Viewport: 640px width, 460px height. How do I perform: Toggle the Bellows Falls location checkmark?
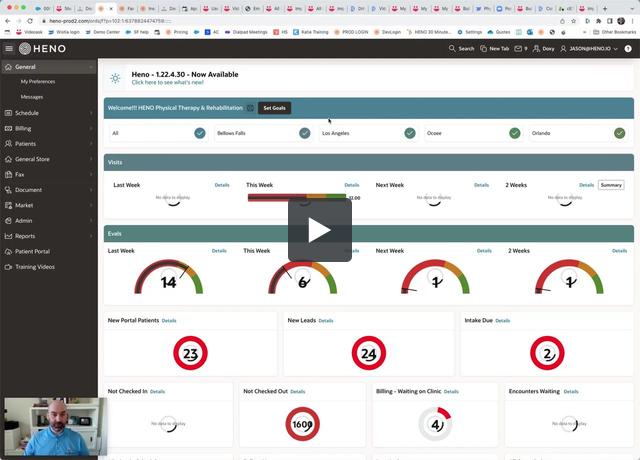[x=304, y=133]
